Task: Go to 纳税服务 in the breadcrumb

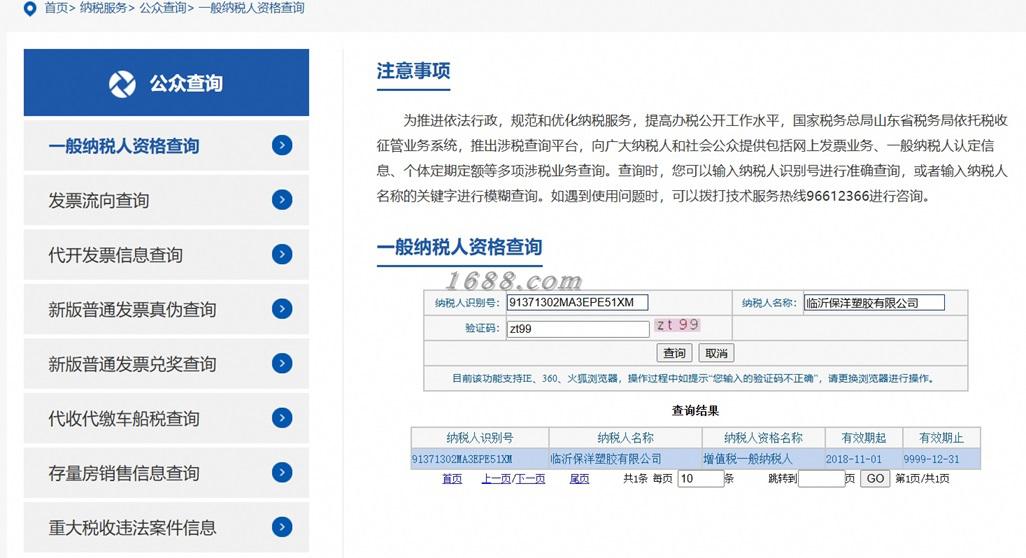Action: tap(103, 9)
